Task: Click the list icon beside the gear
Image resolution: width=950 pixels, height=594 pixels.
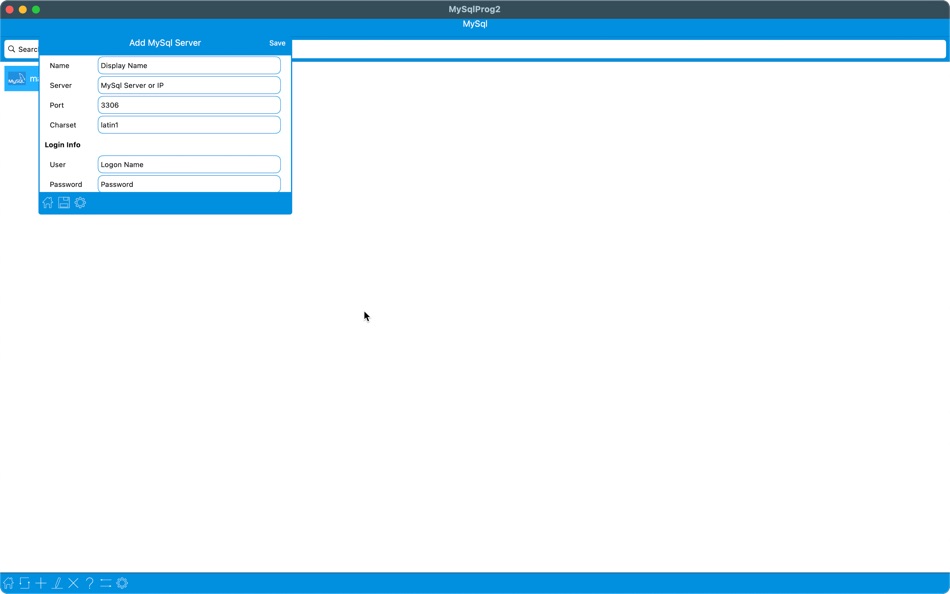Action: [x=106, y=582]
